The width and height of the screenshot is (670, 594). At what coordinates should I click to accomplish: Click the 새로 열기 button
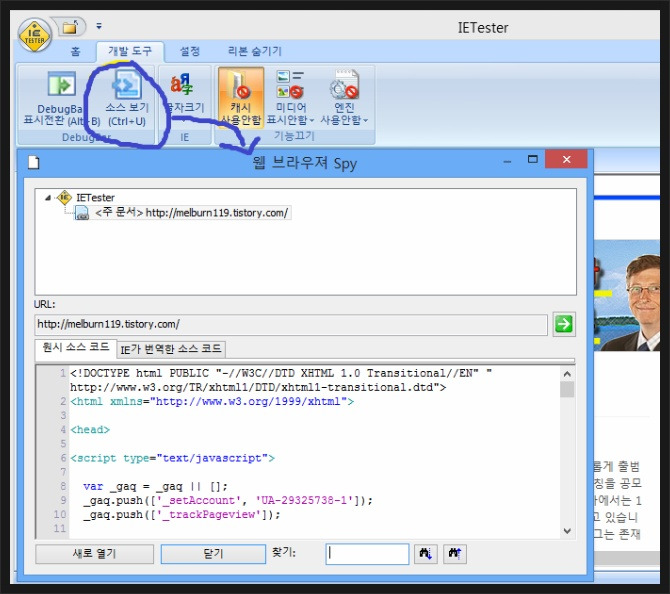(94, 554)
